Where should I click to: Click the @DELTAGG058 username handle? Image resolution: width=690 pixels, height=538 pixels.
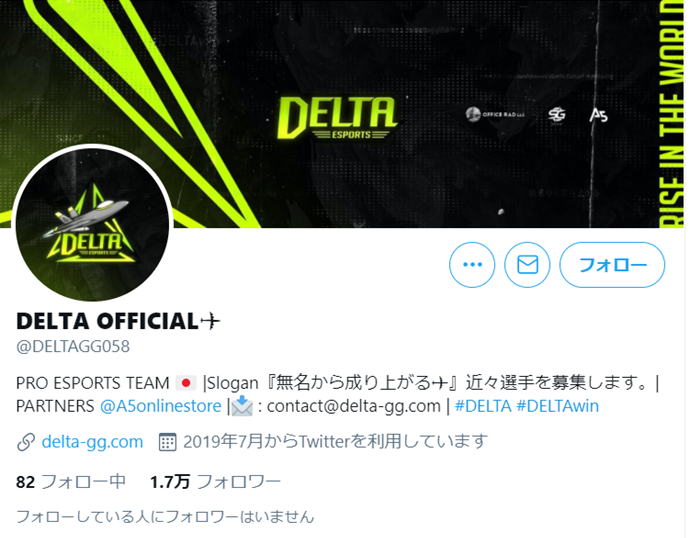pos(73,347)
